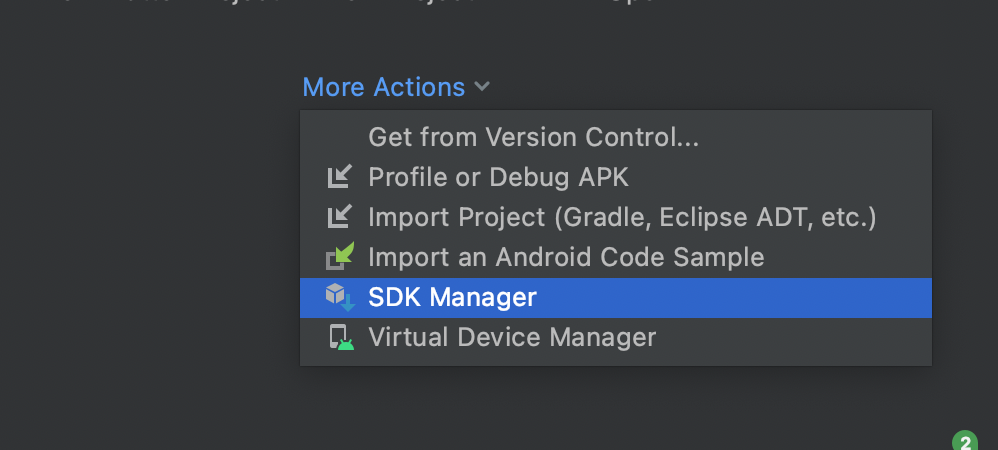998x450 pixels.
Task: Open the green notifications badge showing 2
Action: (x=965, y=441)
